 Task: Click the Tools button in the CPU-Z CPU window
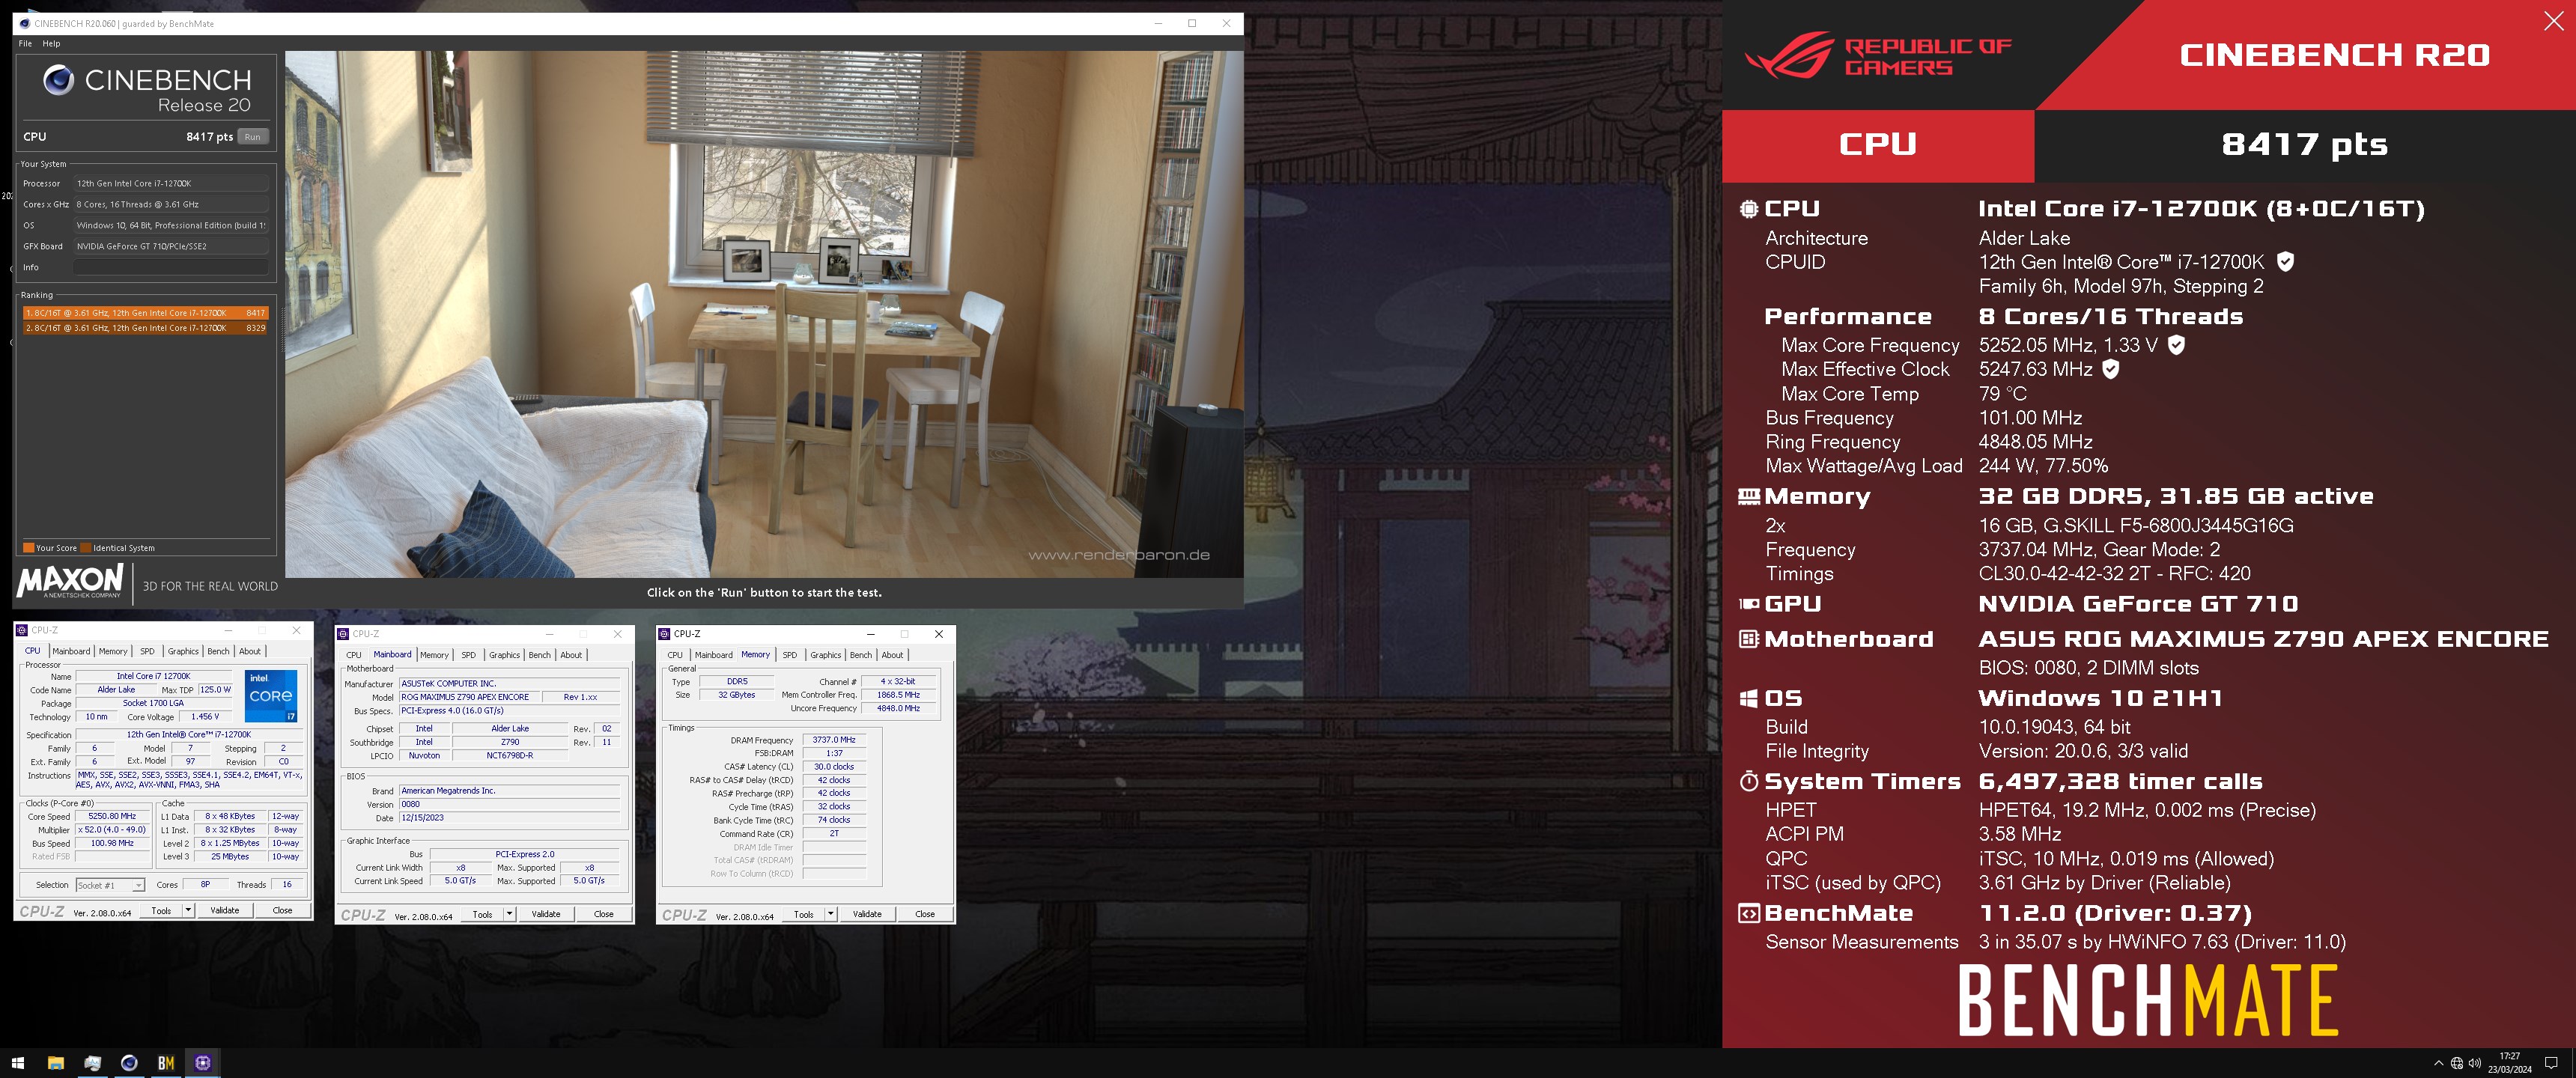click(x=161, y=910)
